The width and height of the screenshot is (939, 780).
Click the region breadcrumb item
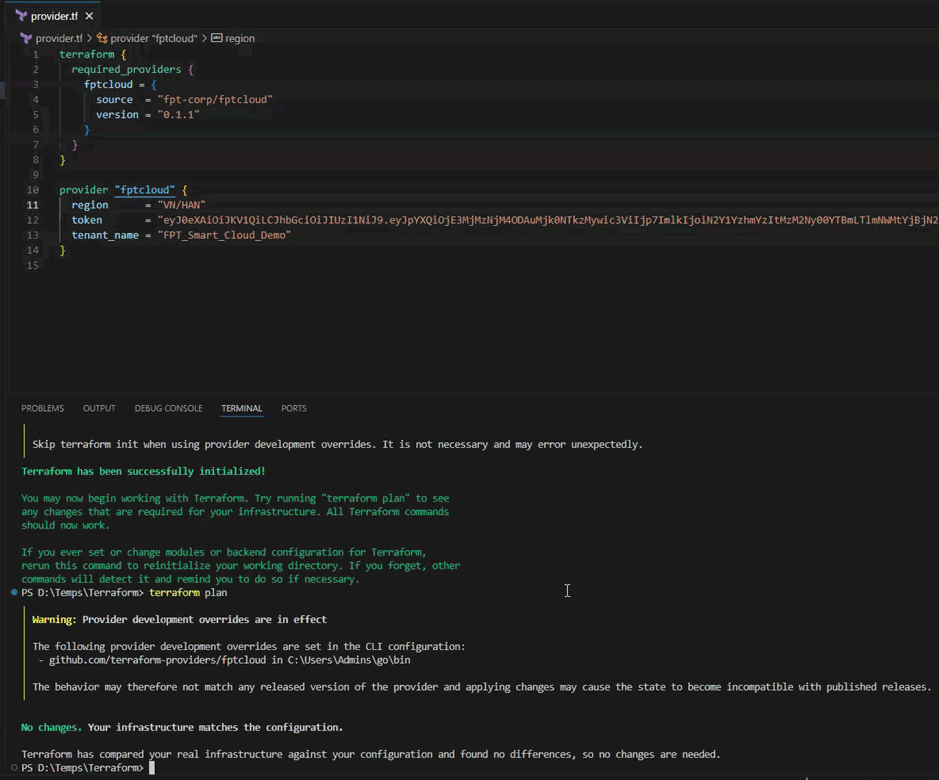pos(240,38)
